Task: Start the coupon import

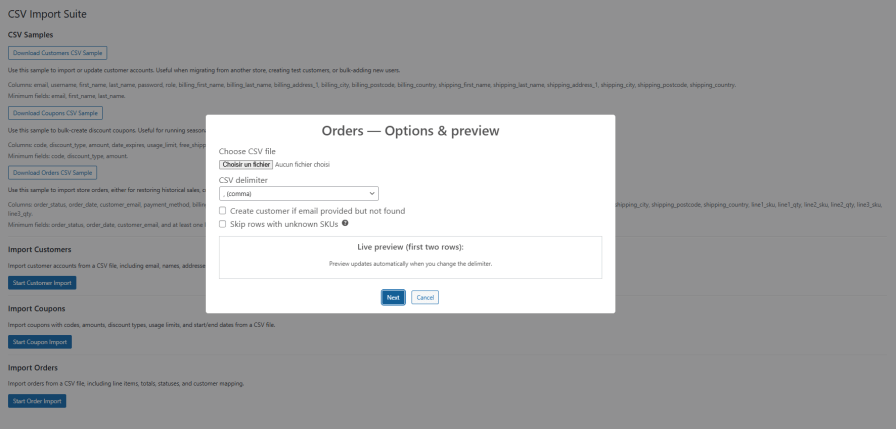Action: 40,342
